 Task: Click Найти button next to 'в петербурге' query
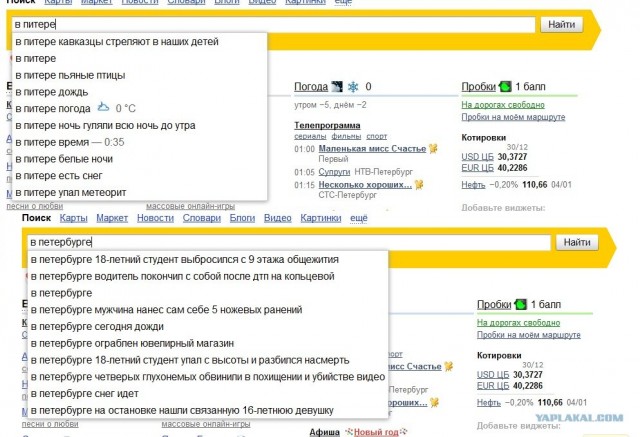[x=577, y=242]
